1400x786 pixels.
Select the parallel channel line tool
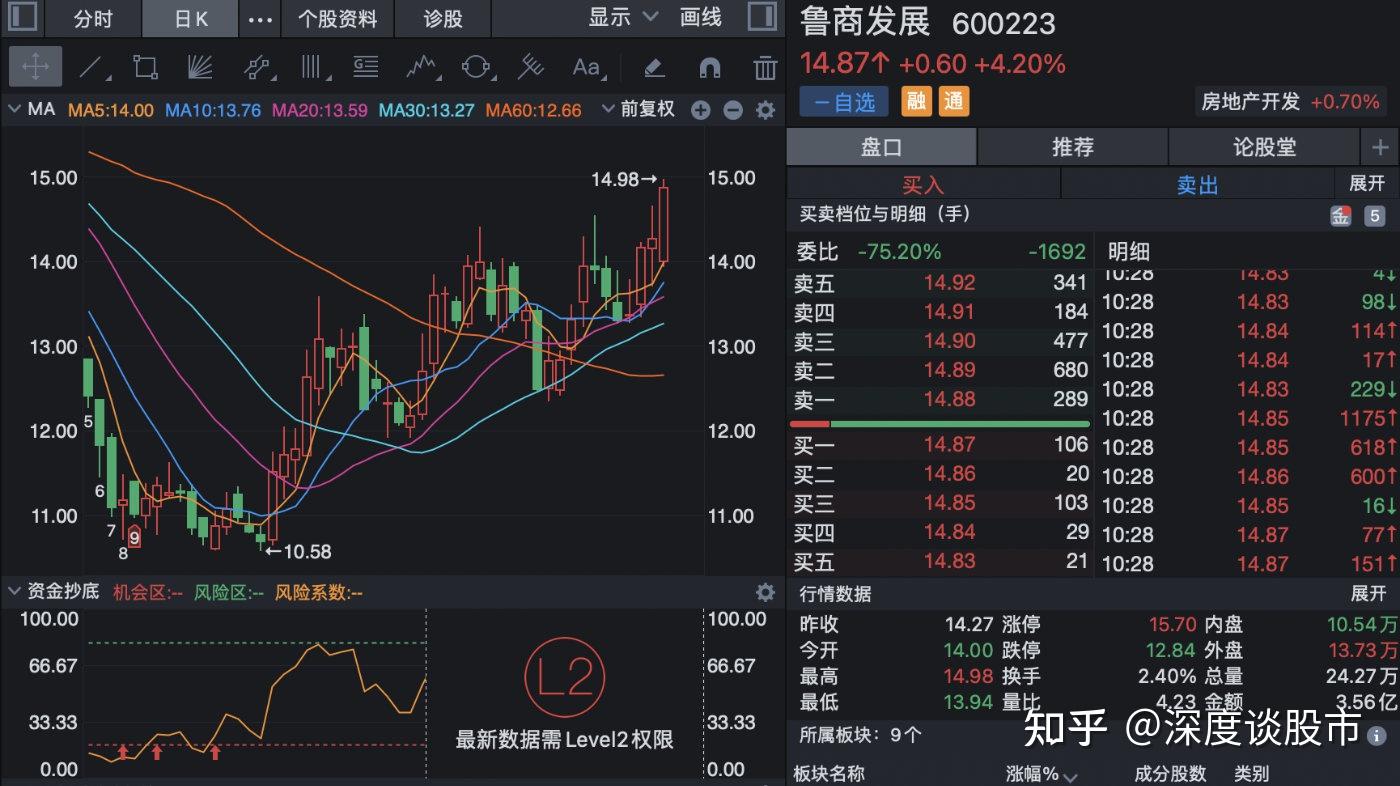(258, 67)
